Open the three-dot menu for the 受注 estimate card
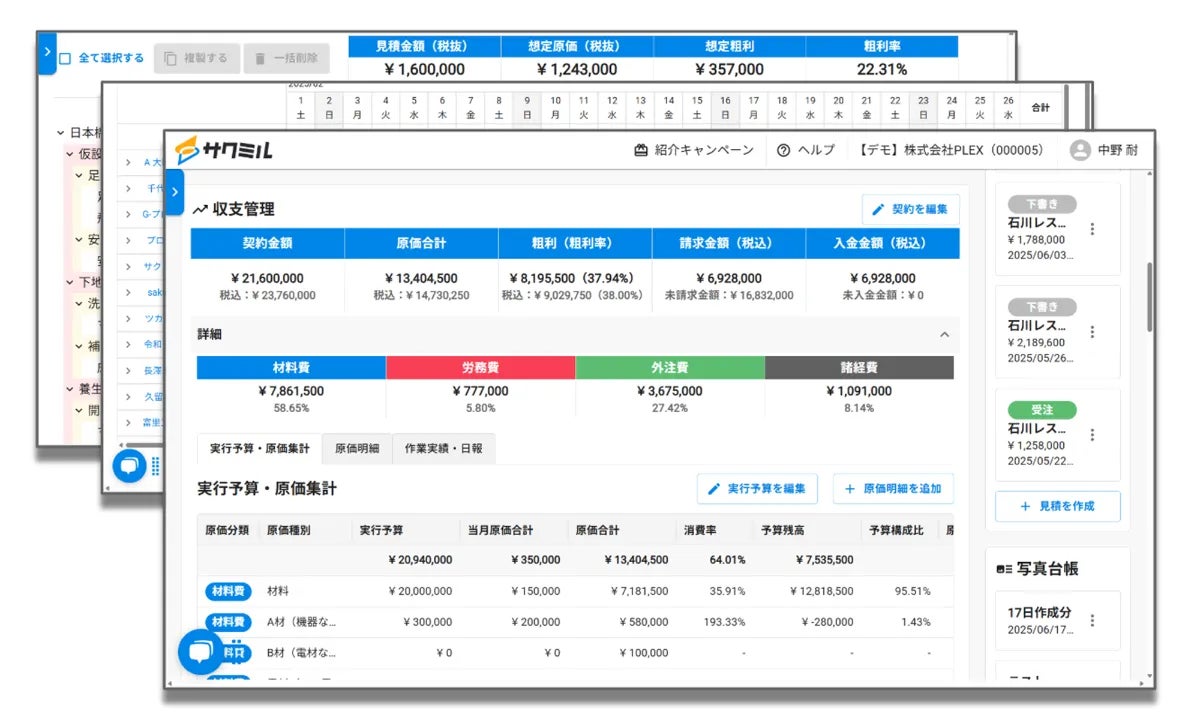Viewport: 1200px width, 720px height. click(x=1092, y=435)
